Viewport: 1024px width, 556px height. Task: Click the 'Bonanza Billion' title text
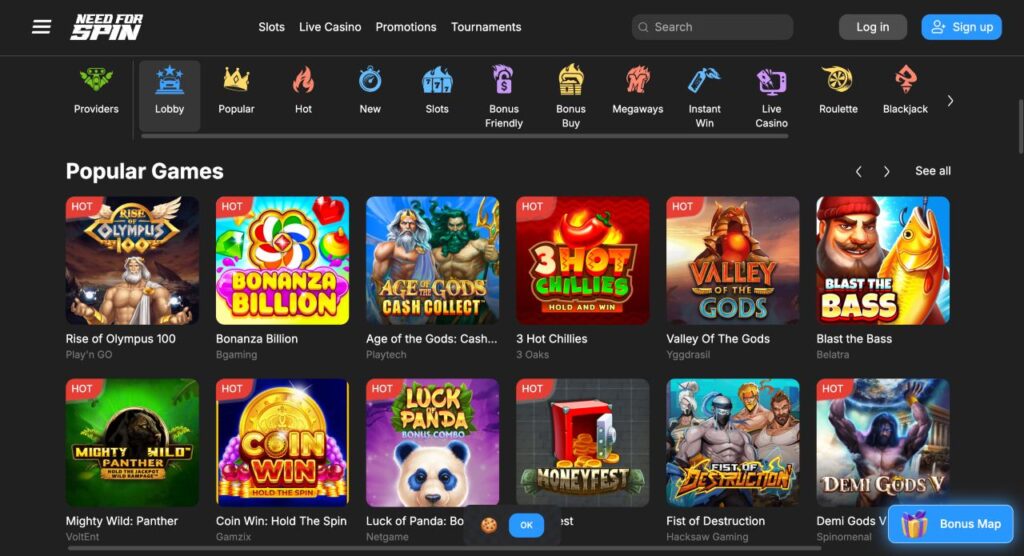(257, 338)
